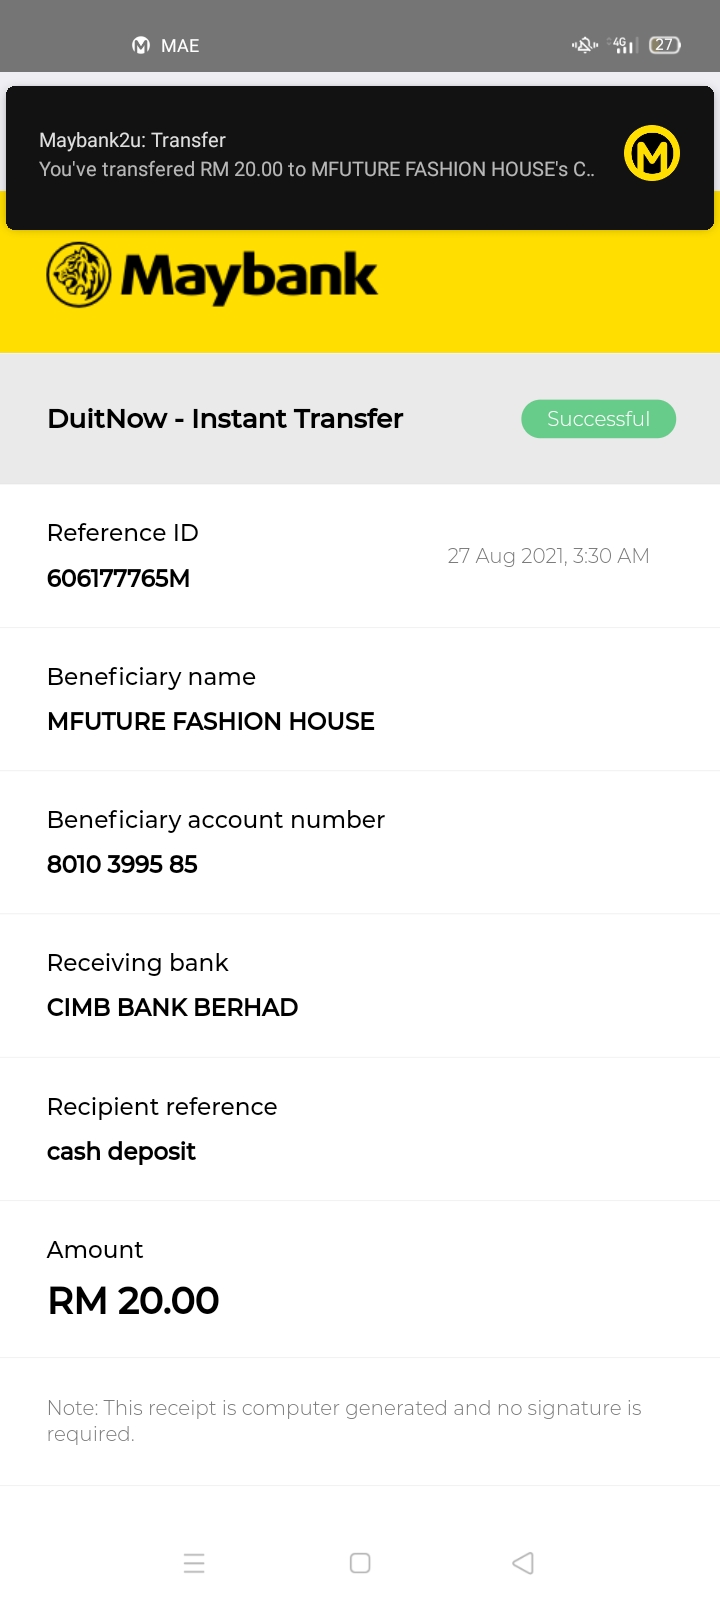Open the Maybank2u Transfer notification banner
Image resolution: width=720 pixels, height=1600 pixels.
(x=360, y=158)
